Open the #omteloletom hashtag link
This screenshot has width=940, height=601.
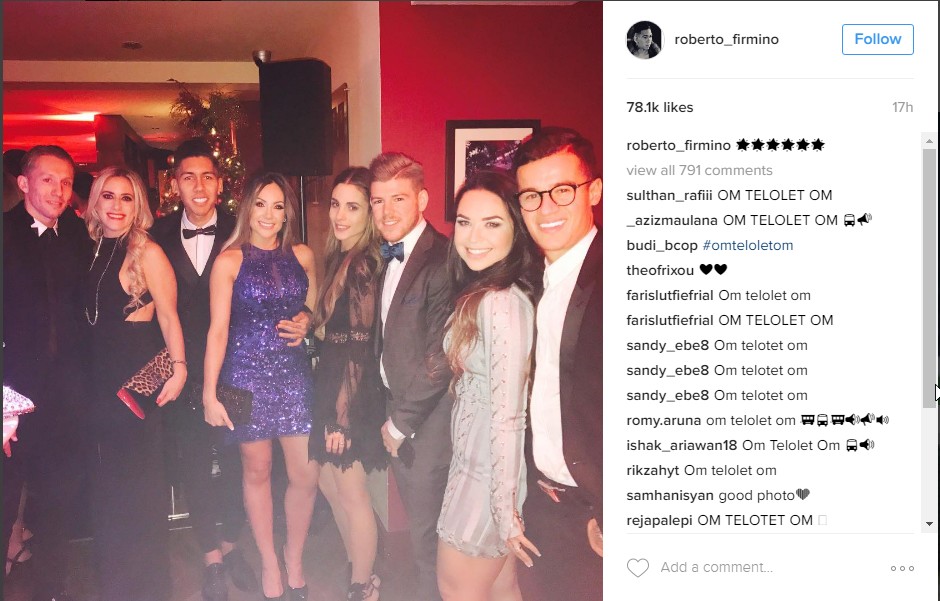click(x=748, y=245)
